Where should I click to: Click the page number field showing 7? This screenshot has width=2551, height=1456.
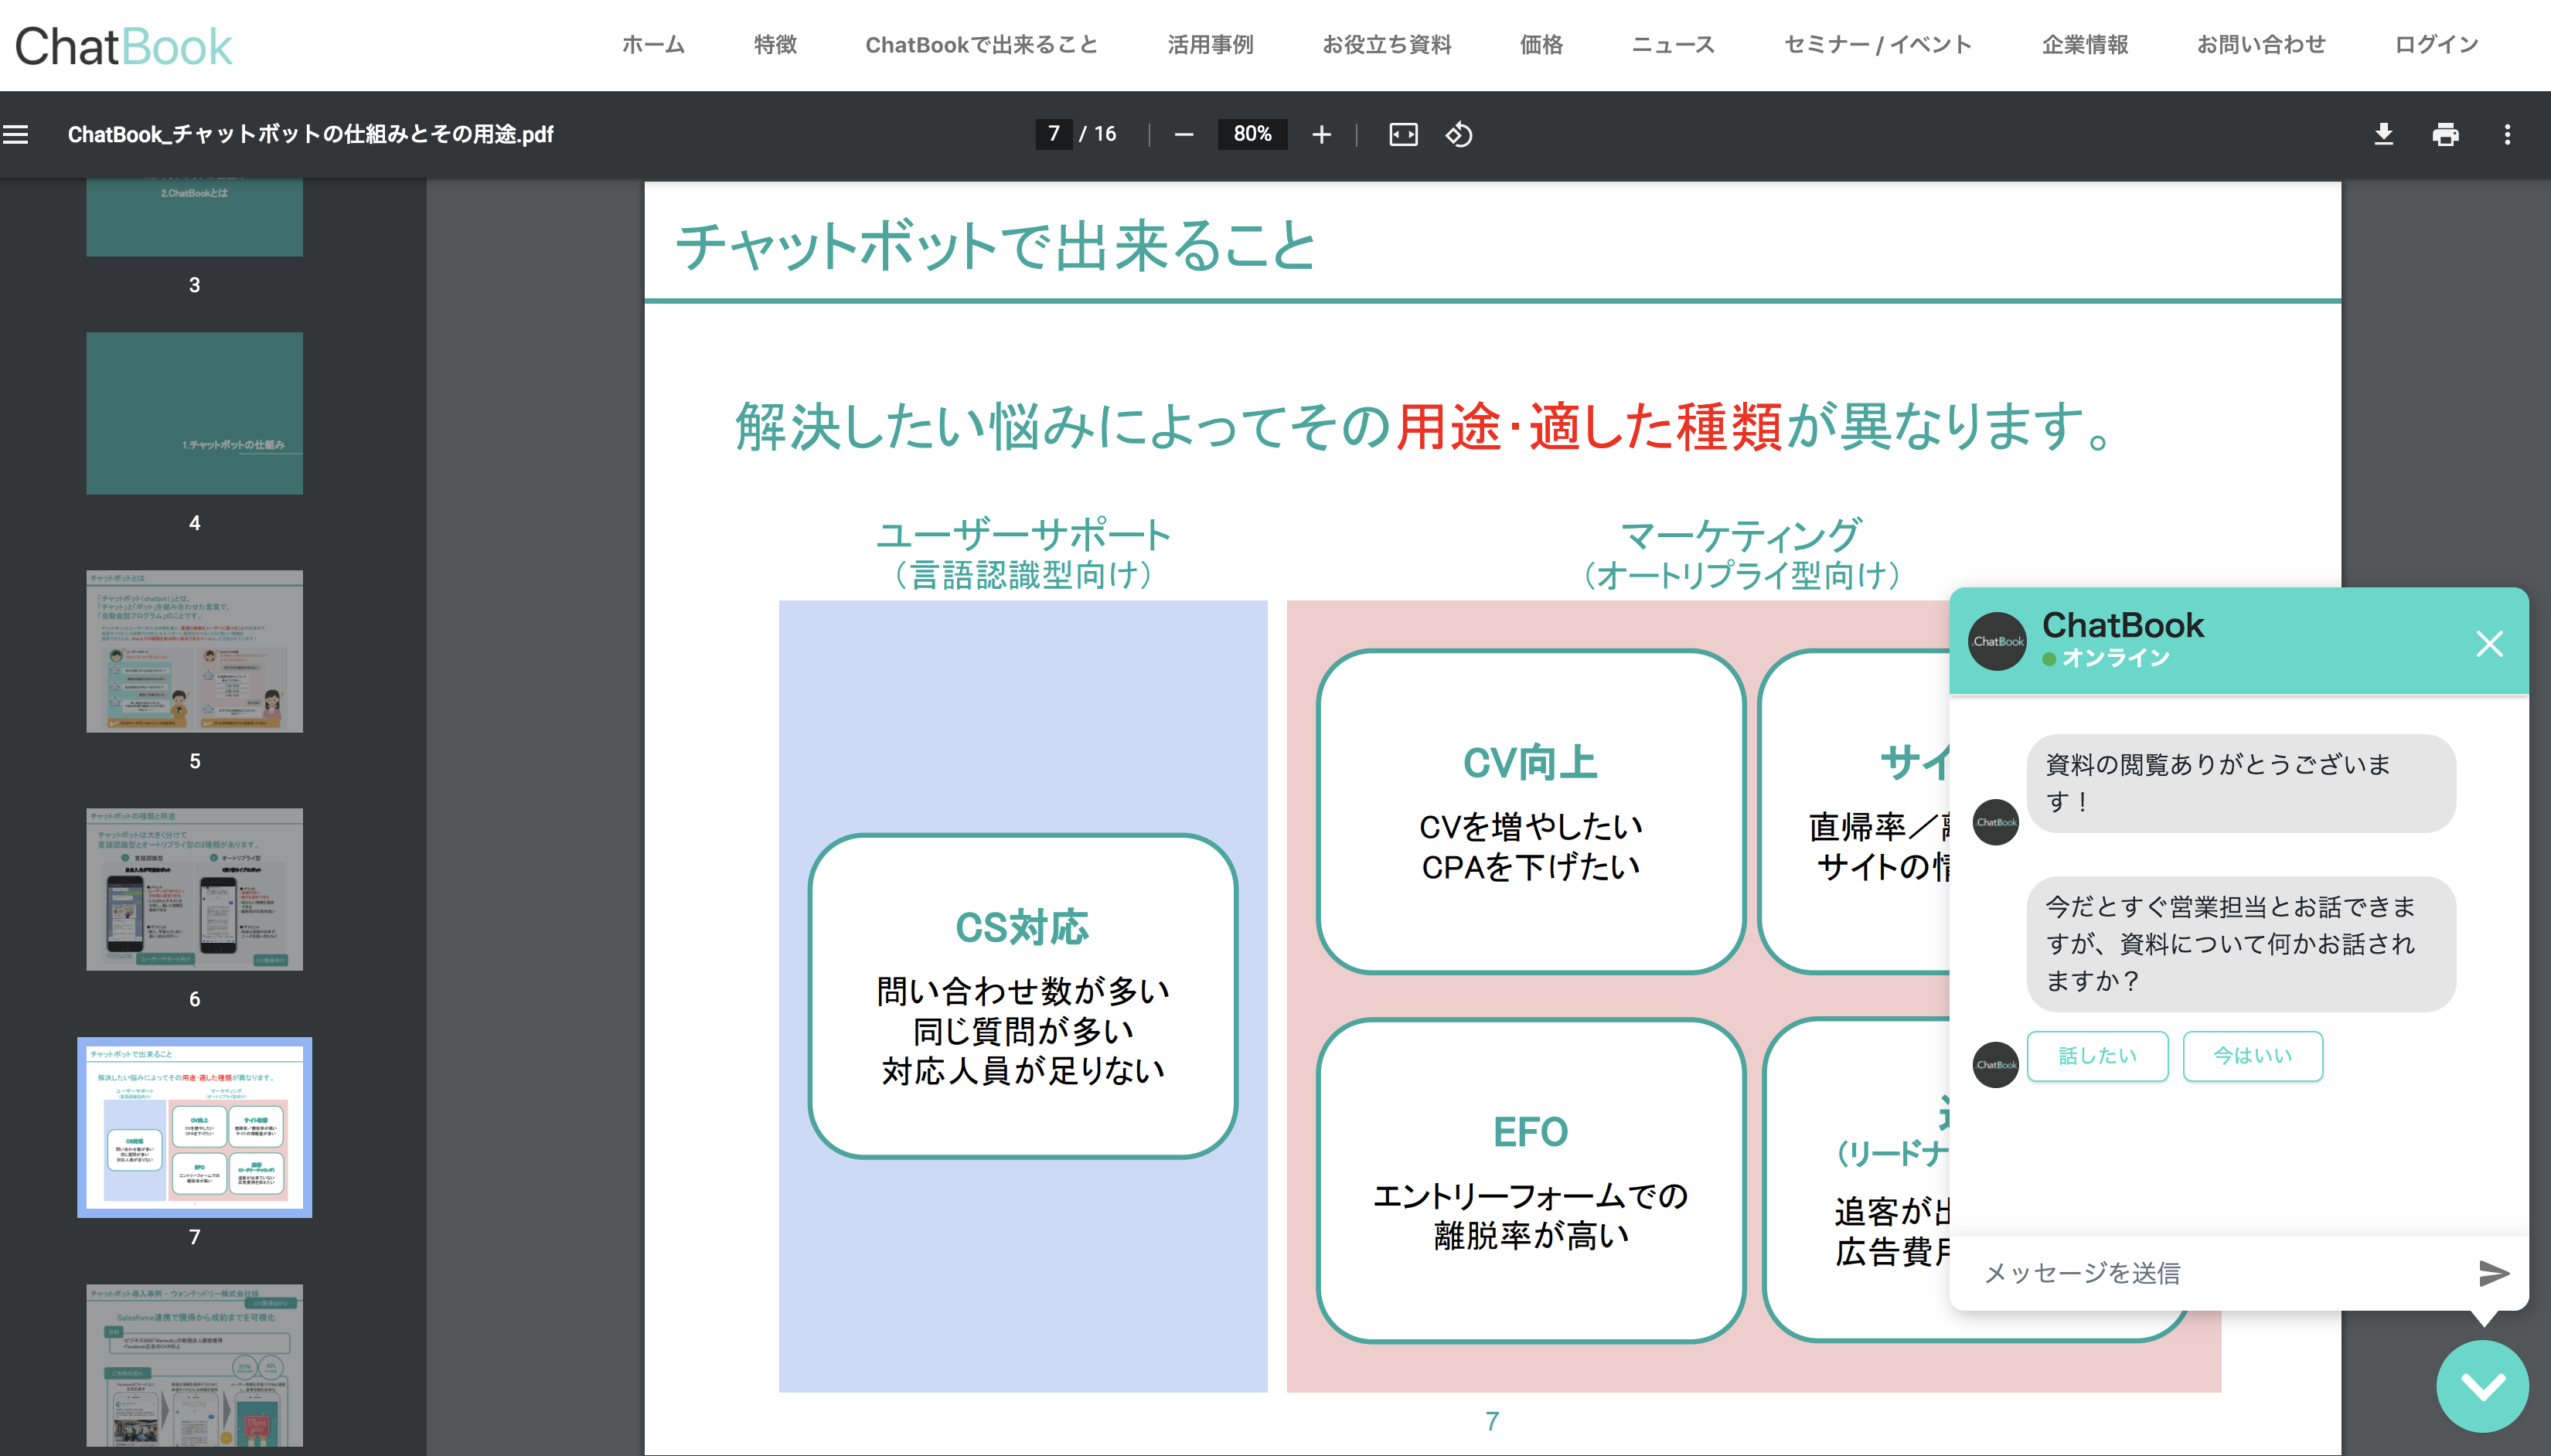[1054, 134]
